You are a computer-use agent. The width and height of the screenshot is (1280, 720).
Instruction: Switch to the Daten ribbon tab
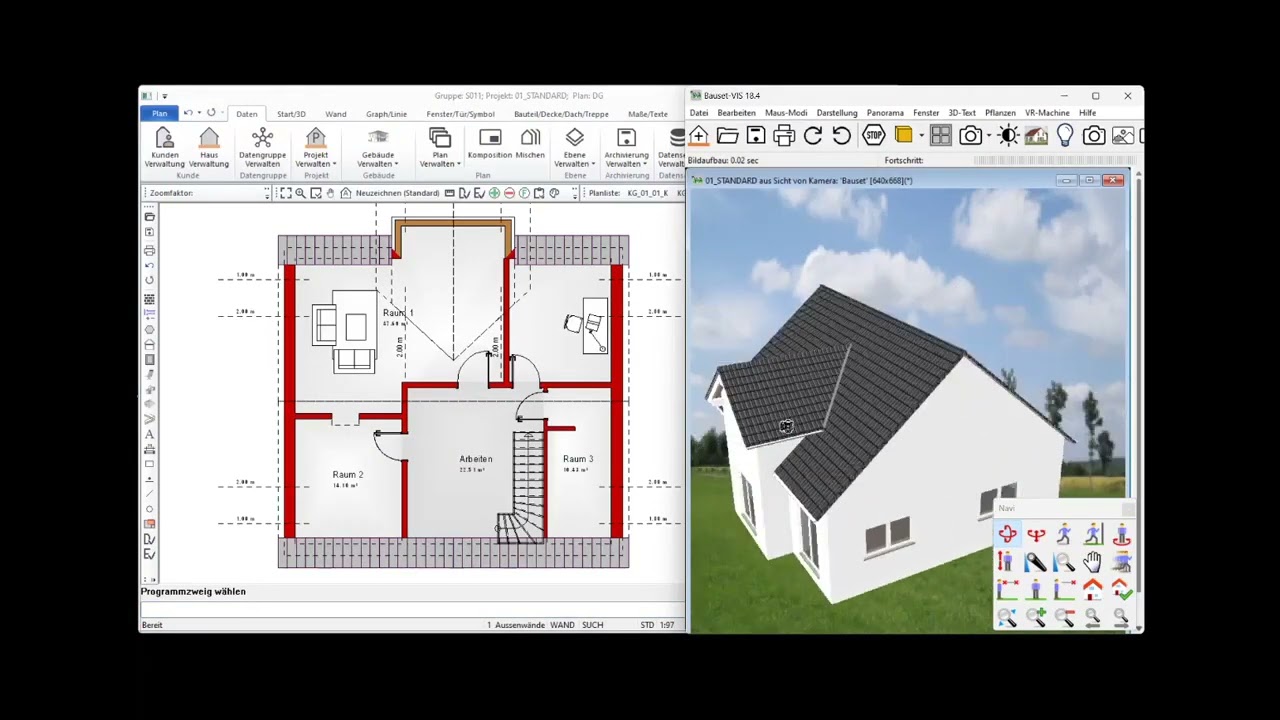pyautogui.click(x=247, y=114)
